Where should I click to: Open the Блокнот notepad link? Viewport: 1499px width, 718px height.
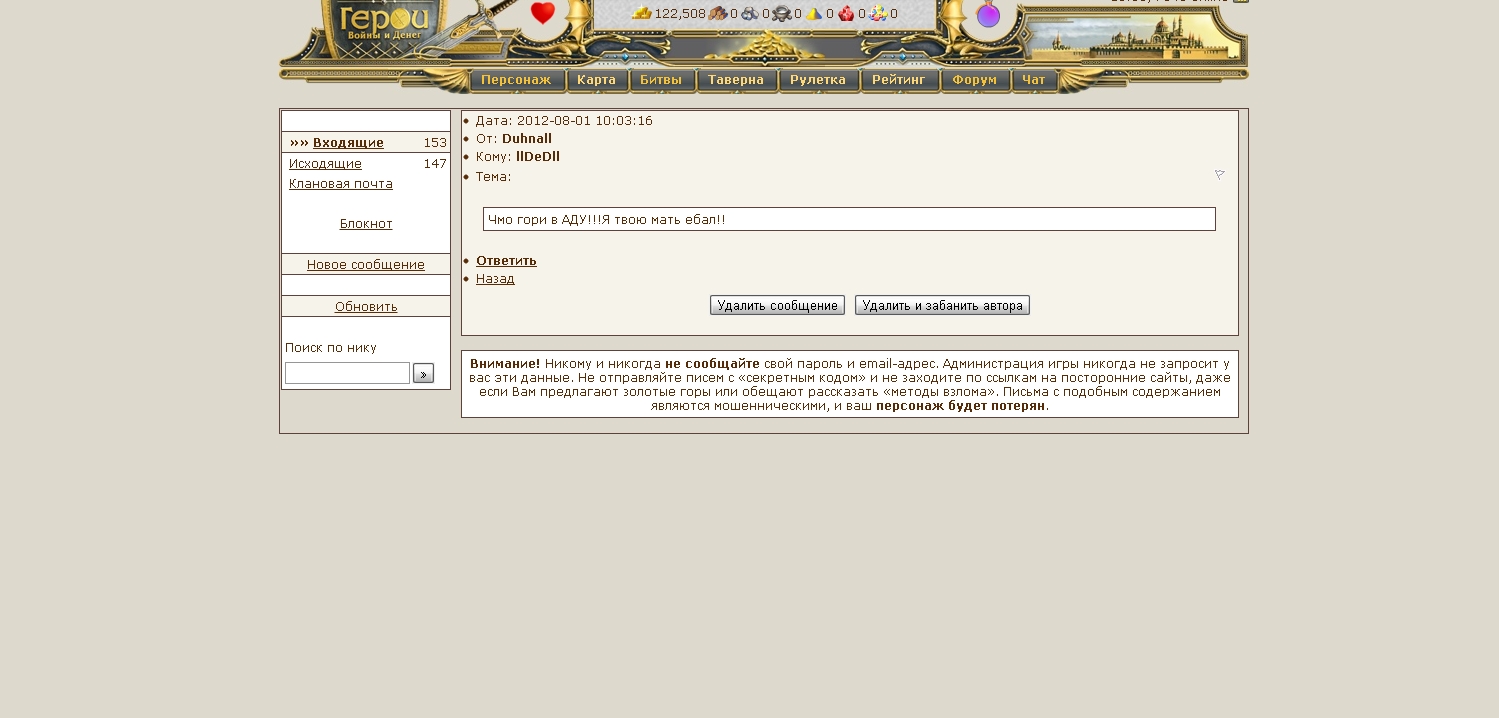pyautogui.click(x=366, y=224)
